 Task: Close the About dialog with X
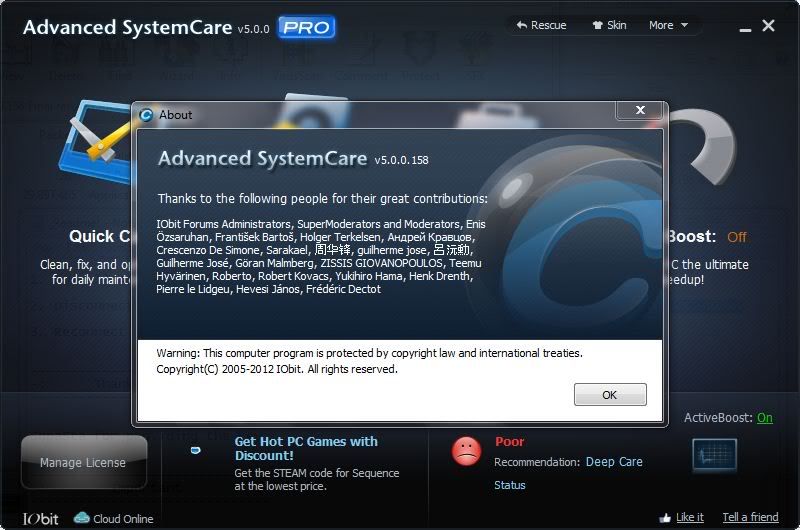point(640,110)
